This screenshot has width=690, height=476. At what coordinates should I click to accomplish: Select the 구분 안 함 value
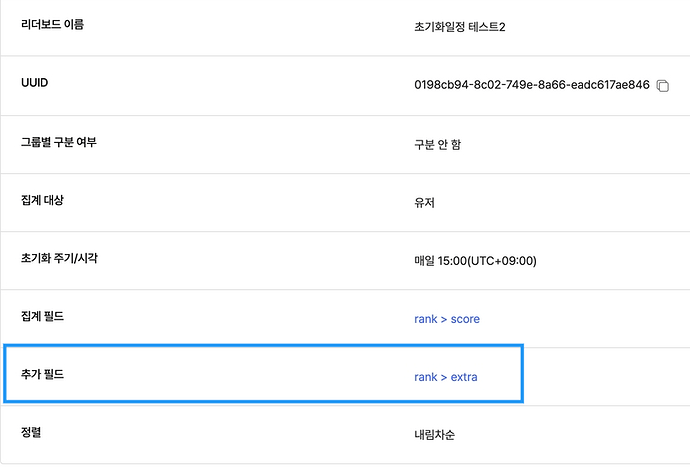pos(437,145)
